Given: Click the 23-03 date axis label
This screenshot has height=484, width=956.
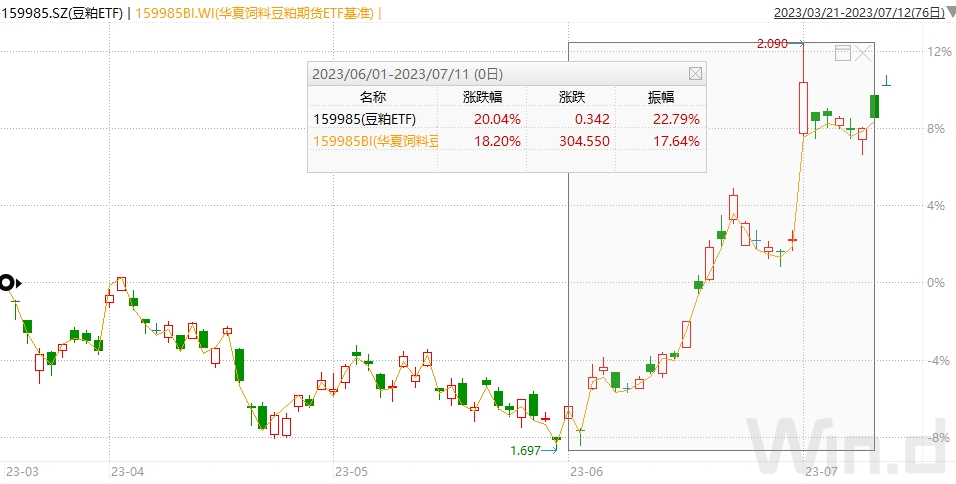Looking at the screenshot, I should coord(21,472).
